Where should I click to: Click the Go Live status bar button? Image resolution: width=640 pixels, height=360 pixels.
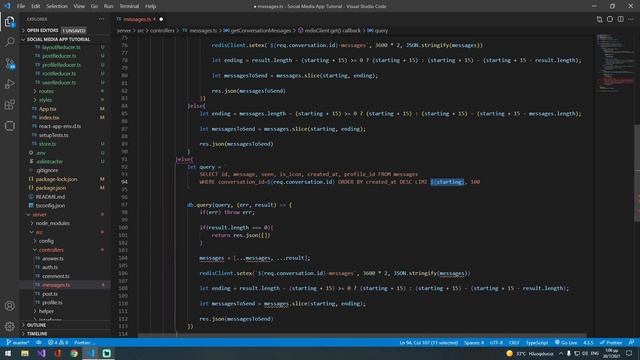(x=566, y=342)
